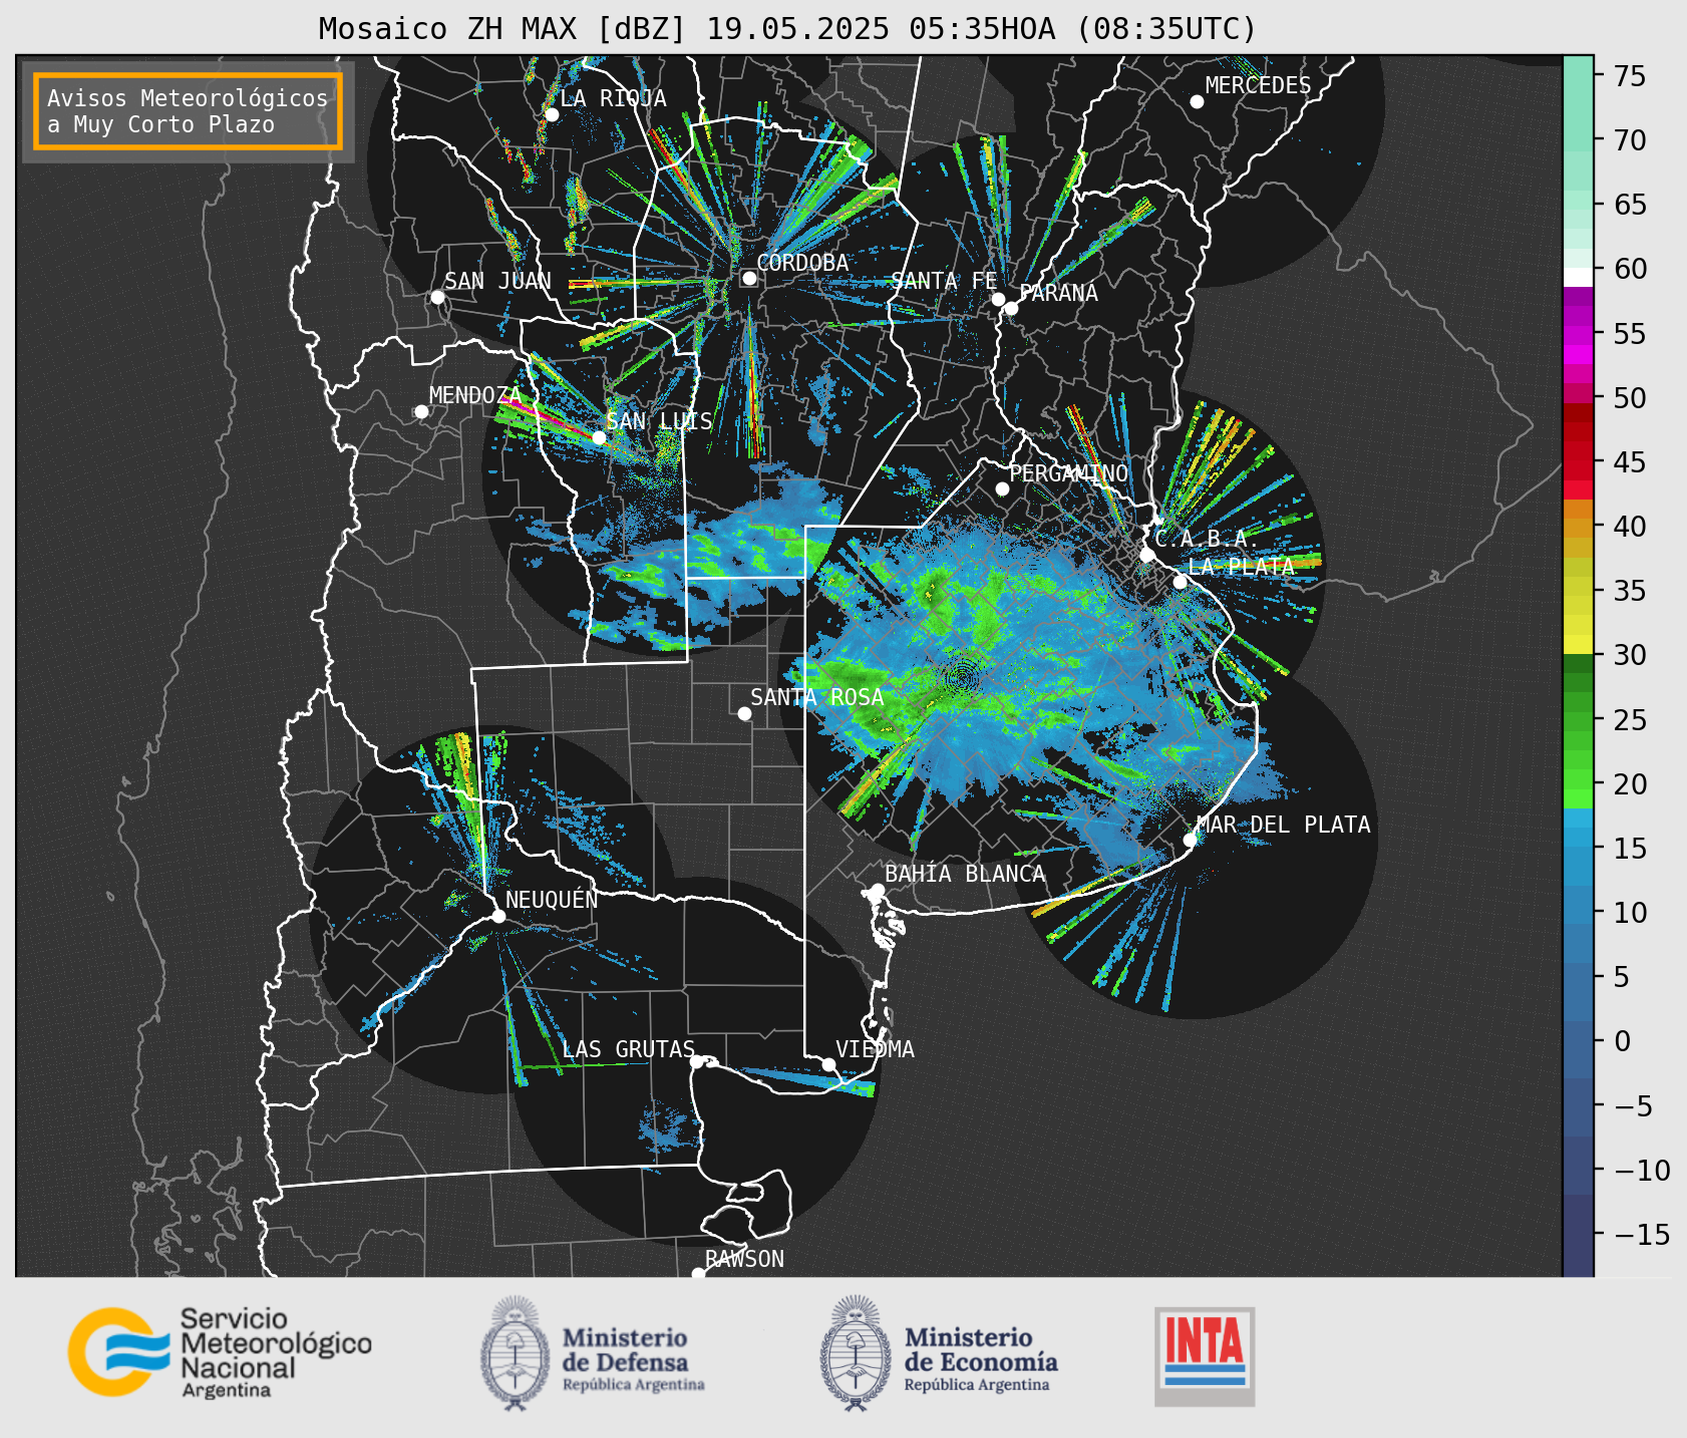Click the Viedma city marker dot
The width and height of the screenshot is (1687, 1438).
click(x=828, y=1064)
